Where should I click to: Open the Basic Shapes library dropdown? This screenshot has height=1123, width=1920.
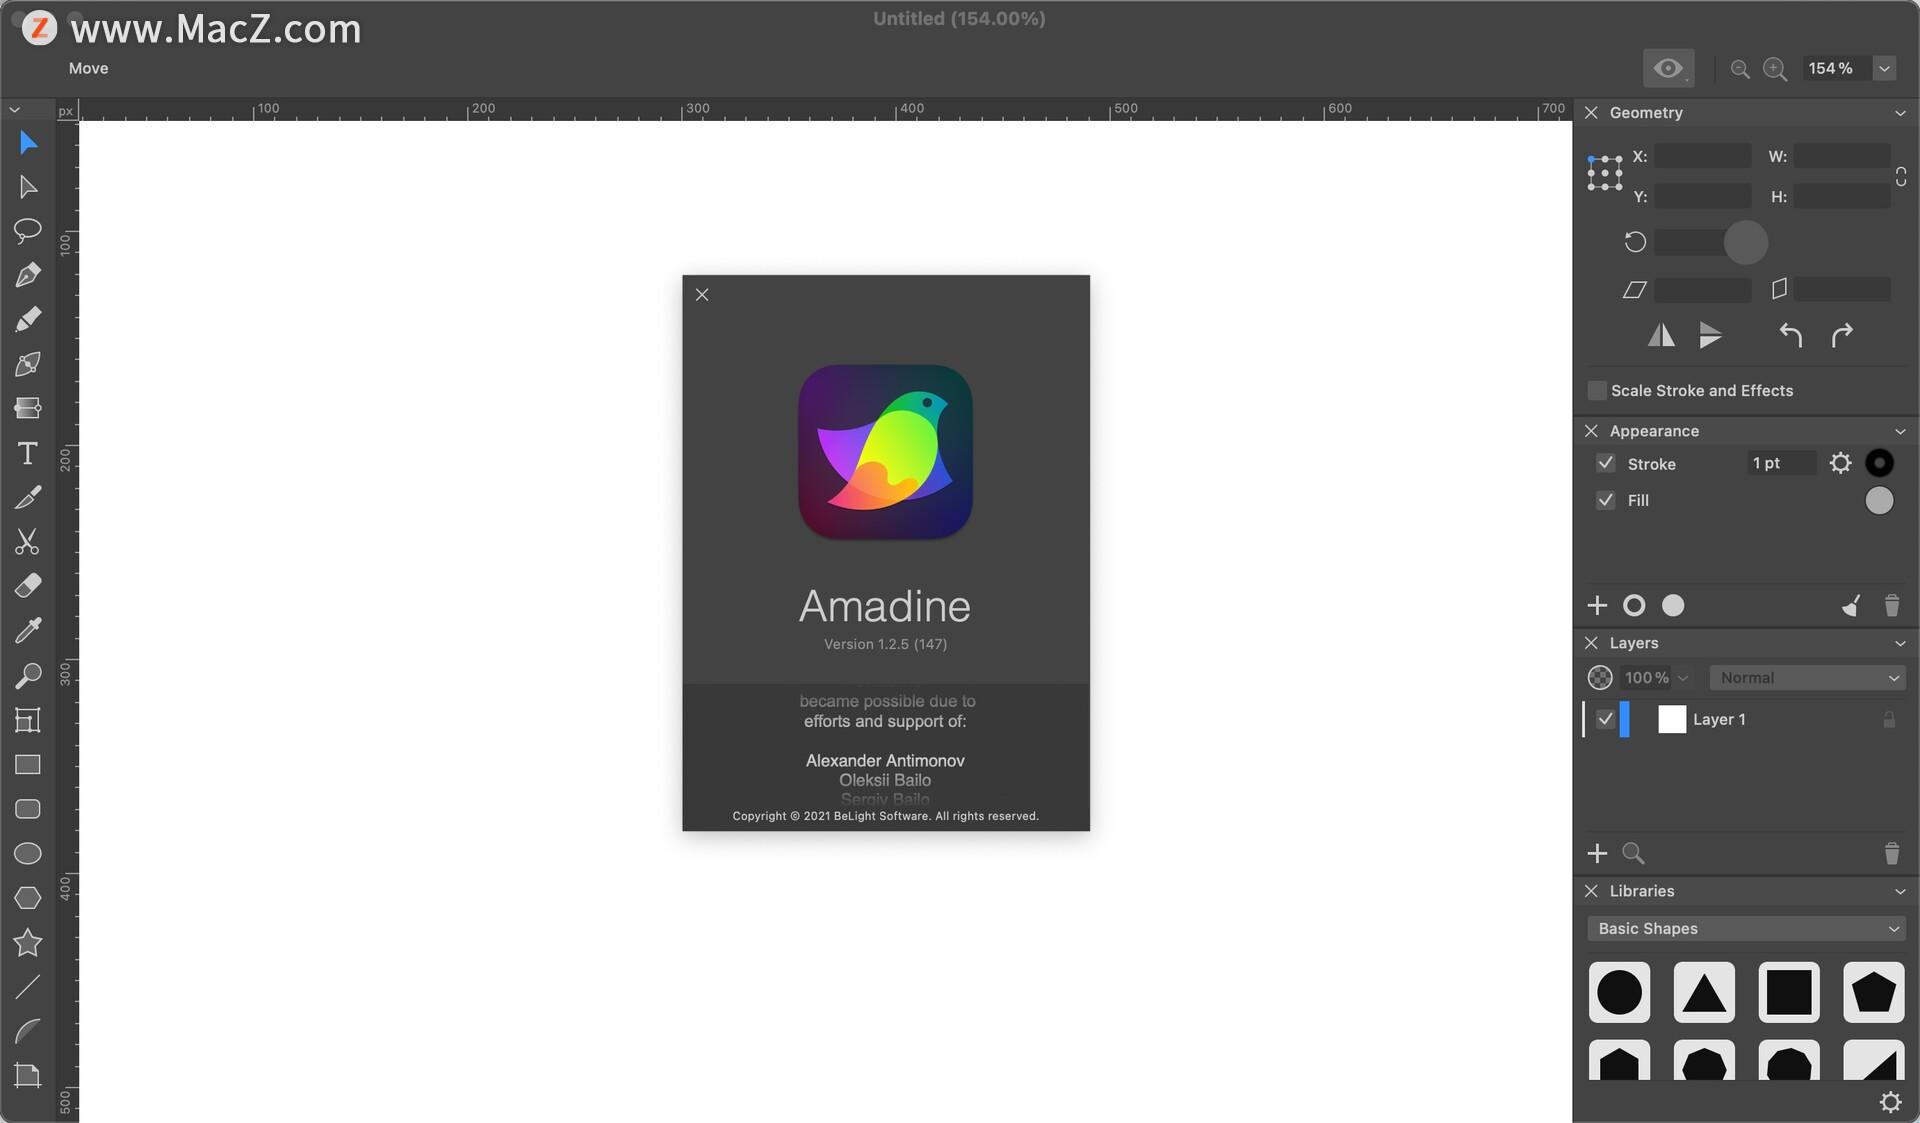1746,928
